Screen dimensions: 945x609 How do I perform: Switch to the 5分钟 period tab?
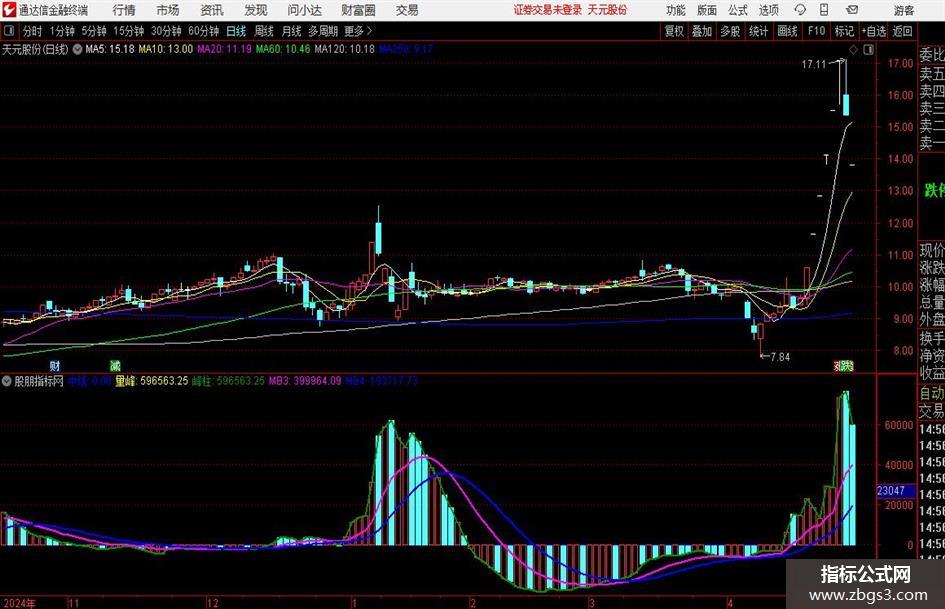[94, 31]
